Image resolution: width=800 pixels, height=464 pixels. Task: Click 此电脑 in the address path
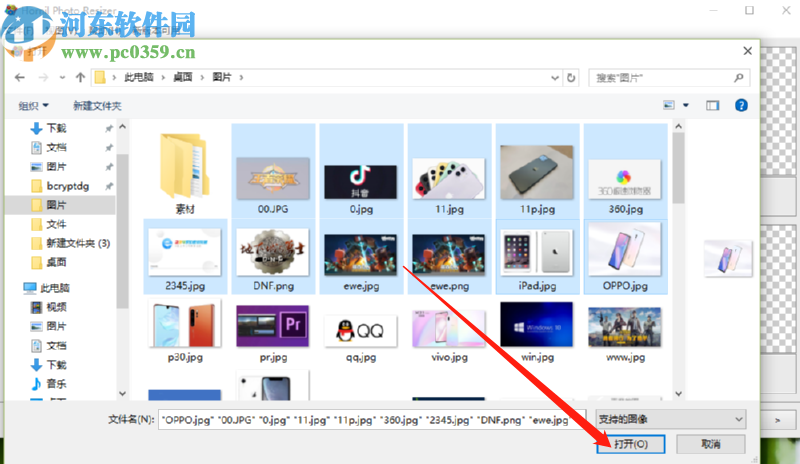click(x=139, y=77)
